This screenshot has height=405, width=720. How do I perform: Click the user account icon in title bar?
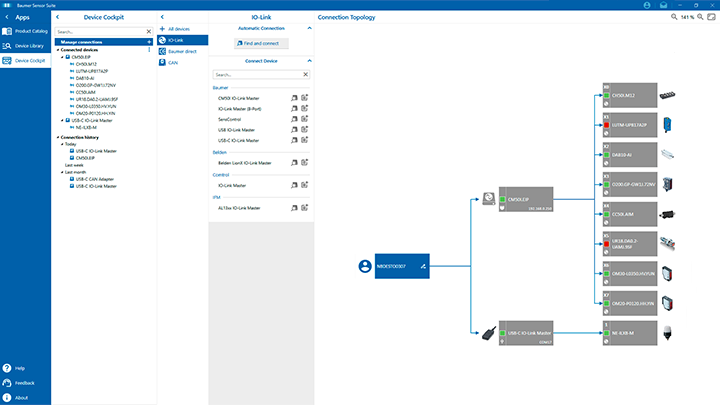647,5
